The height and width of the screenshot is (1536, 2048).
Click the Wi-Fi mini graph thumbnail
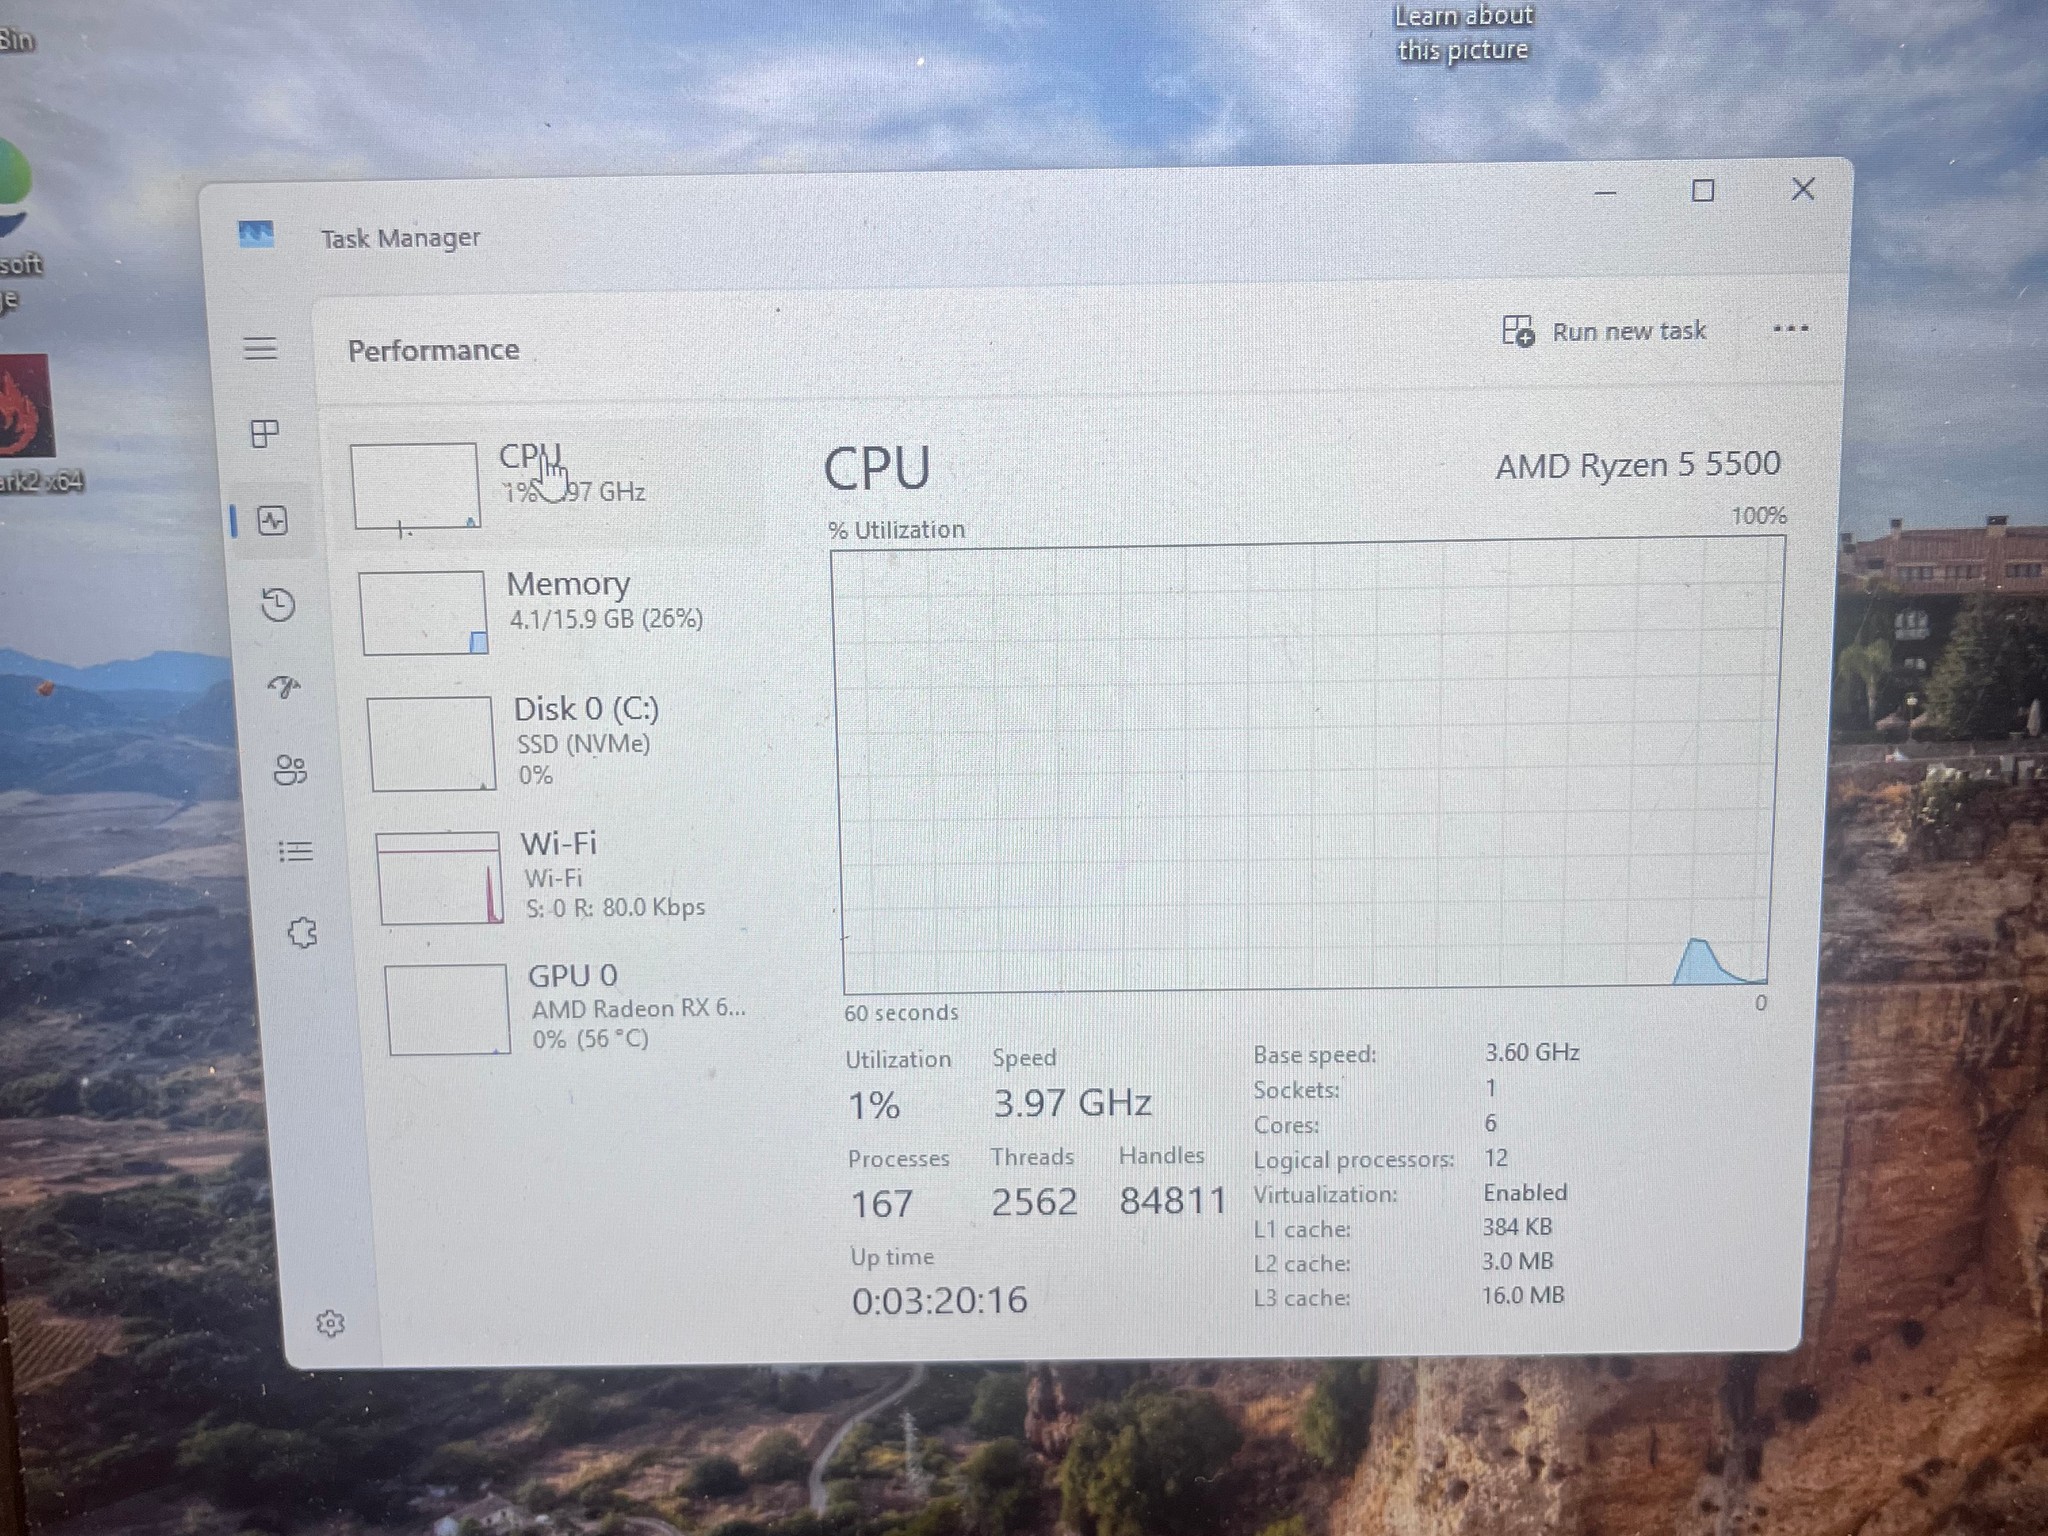coord(439,878)
